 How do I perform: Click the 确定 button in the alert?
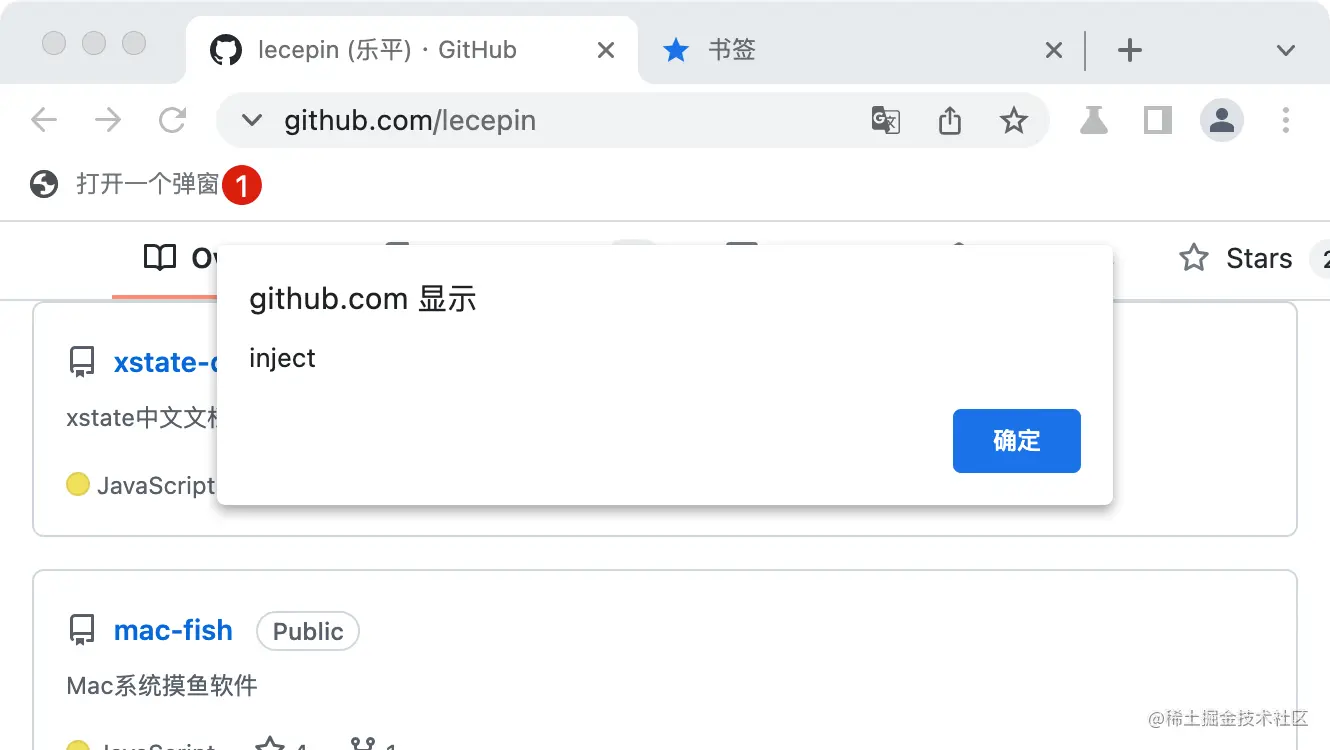(x=1017, y=441)
